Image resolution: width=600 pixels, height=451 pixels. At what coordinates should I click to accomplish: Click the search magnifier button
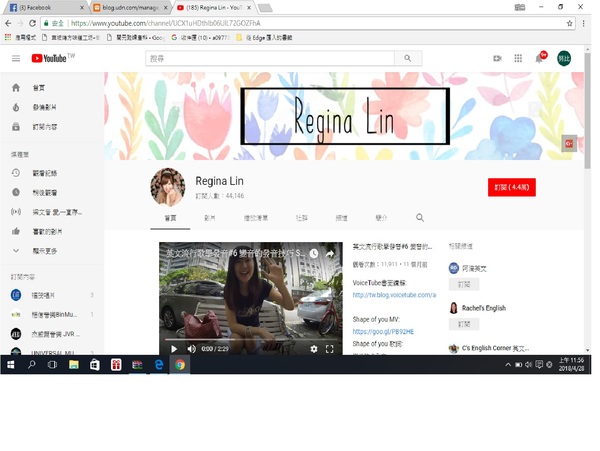click(x=408, y=59)
